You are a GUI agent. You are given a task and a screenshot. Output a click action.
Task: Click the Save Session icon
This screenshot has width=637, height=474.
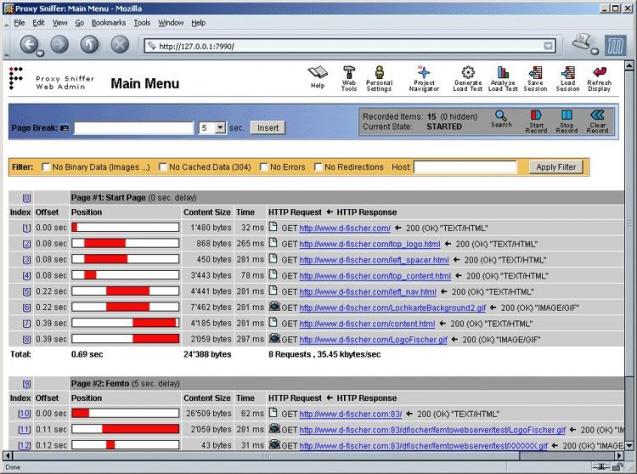tap(535, 72)
